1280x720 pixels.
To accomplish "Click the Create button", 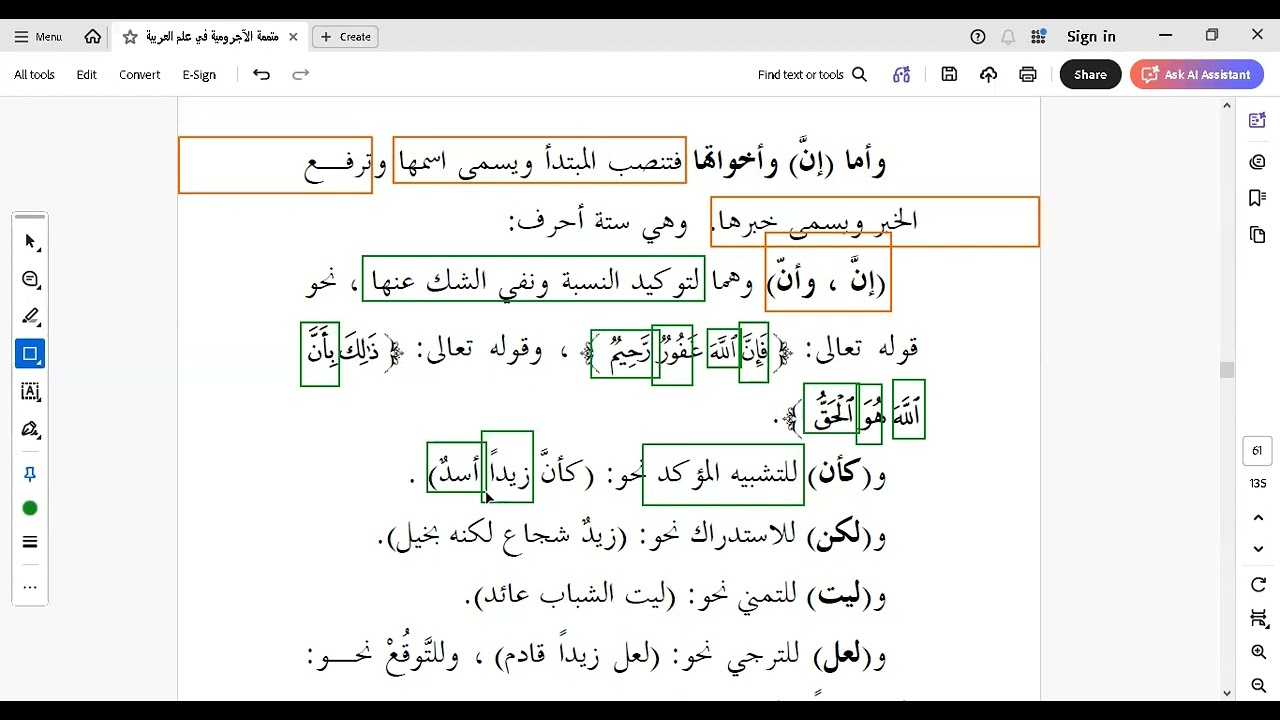I will (346, 37).
